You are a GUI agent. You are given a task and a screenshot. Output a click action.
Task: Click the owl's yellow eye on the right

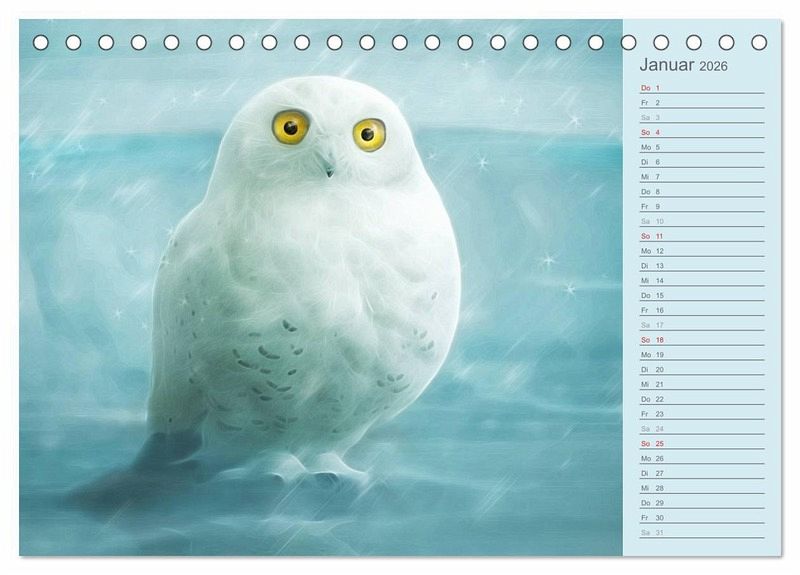[369, 133]
